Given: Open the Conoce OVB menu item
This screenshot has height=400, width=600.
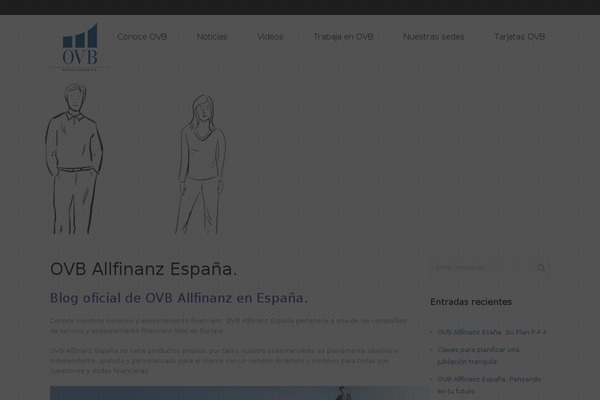Looking at the screenshot, I should point(142,37).
